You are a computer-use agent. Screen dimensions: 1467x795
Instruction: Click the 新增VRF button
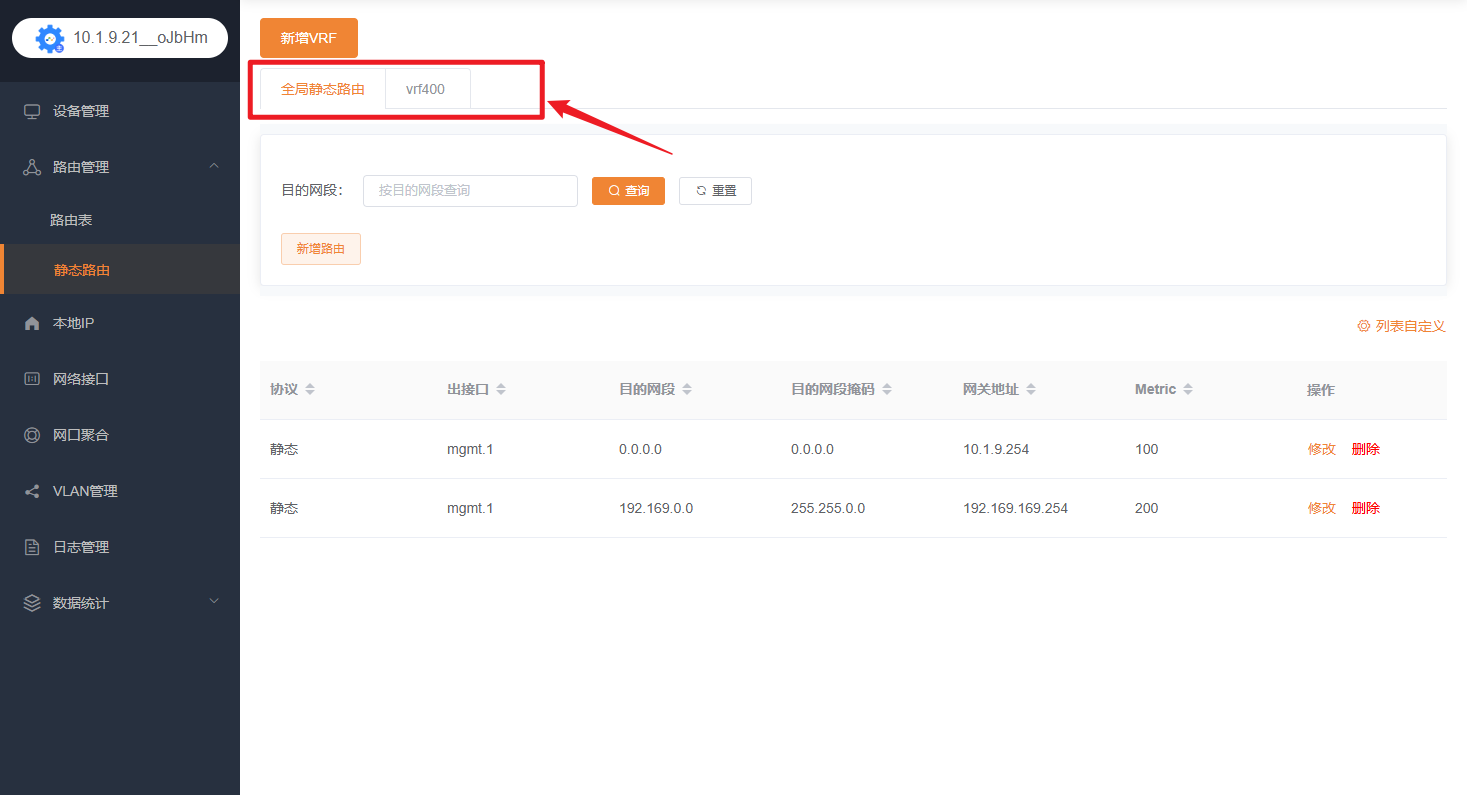tap(308, 38)
